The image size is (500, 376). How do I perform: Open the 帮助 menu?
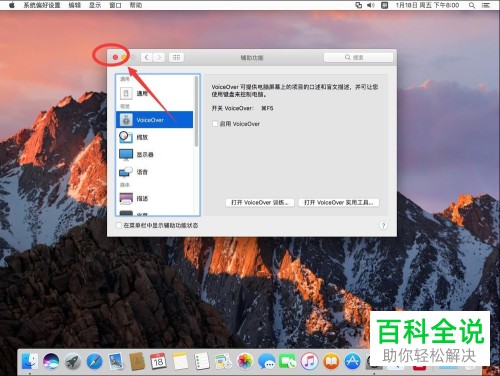(136, 5)
